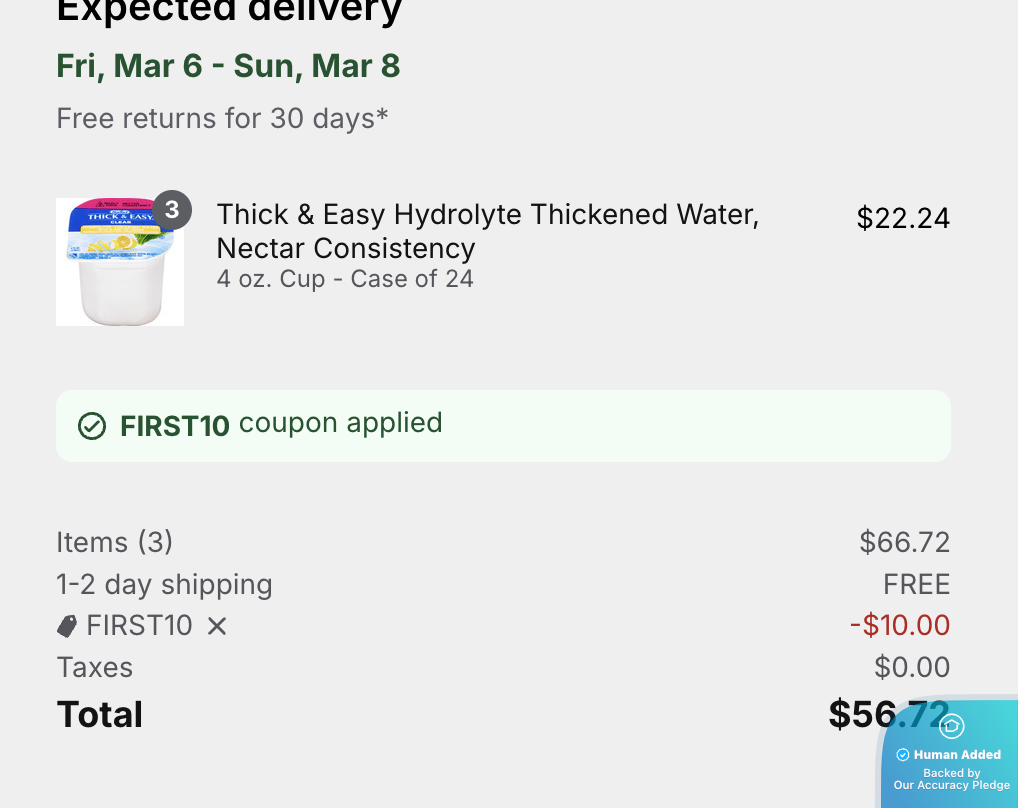The height and width of the screenshot is (808, 1018).
Task: Click the quantity badge showing 3
Action: click(172, 209)
